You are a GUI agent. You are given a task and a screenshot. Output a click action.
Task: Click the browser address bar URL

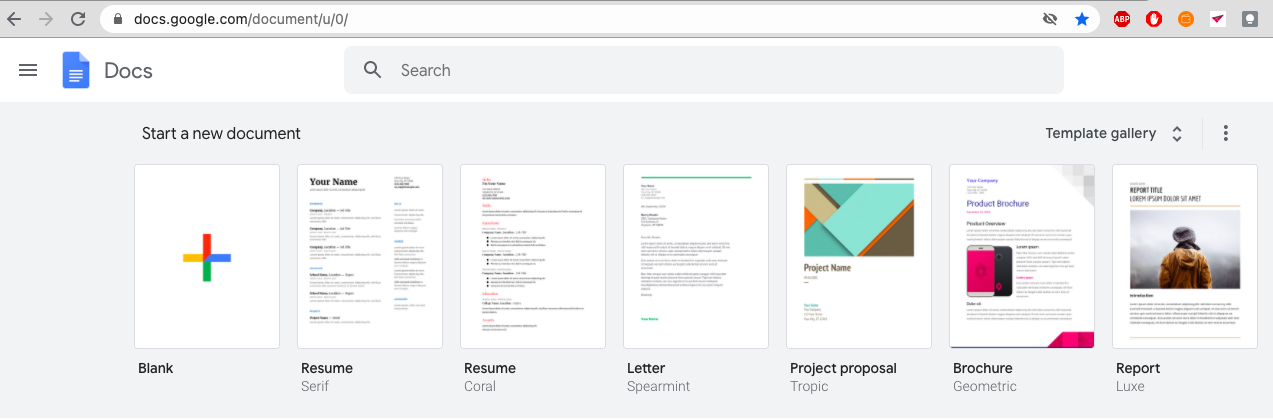[400, 19]
